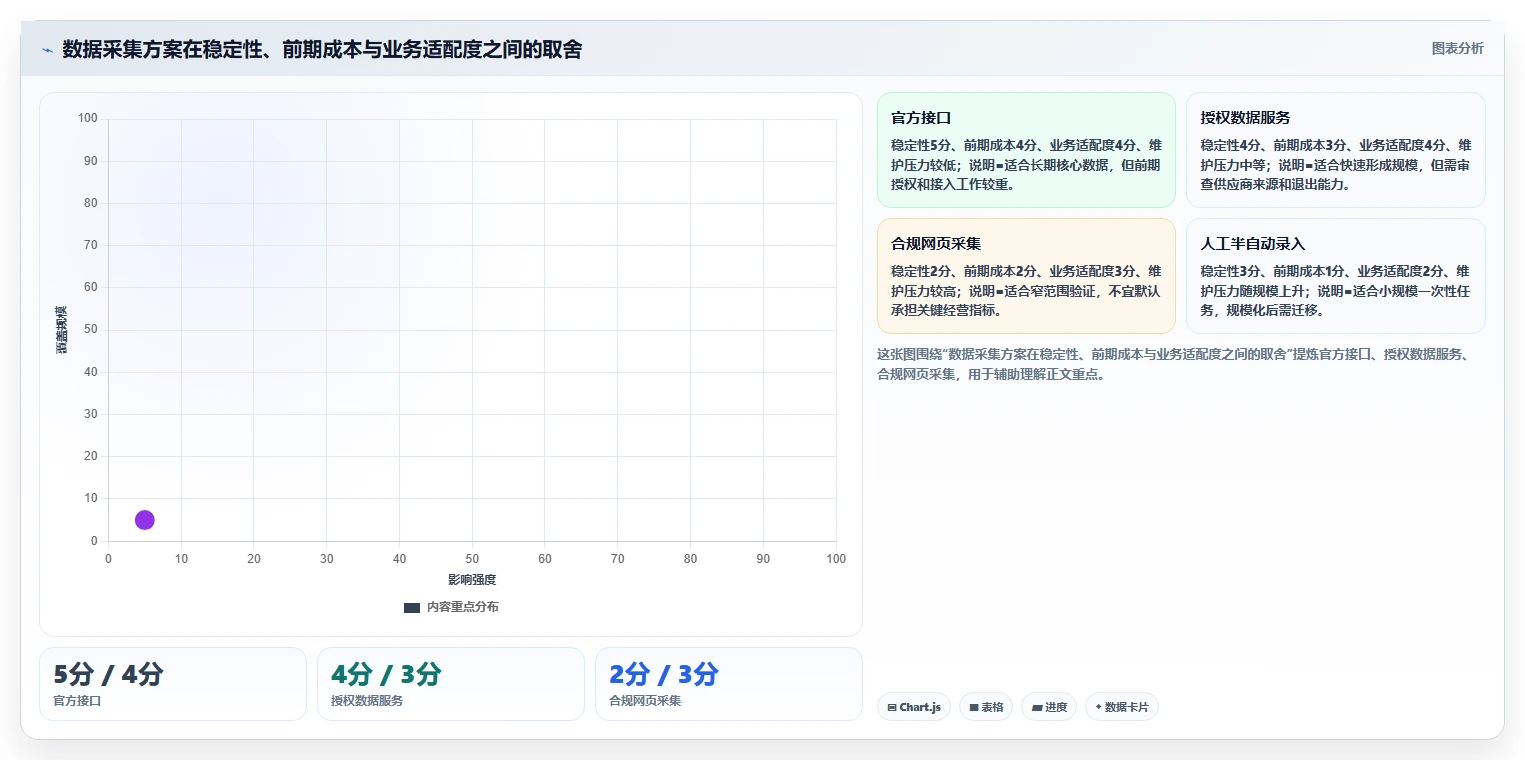Viewport: 1525px width, 760px height.
Task: Click the lightning icon beside the title
Action: pos(47,49)
